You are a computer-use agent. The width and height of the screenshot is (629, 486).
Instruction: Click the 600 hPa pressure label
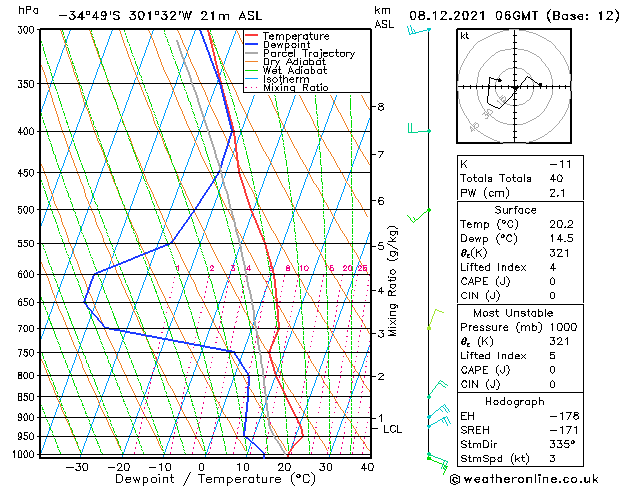pyautogui.click(x=26, y=274)
